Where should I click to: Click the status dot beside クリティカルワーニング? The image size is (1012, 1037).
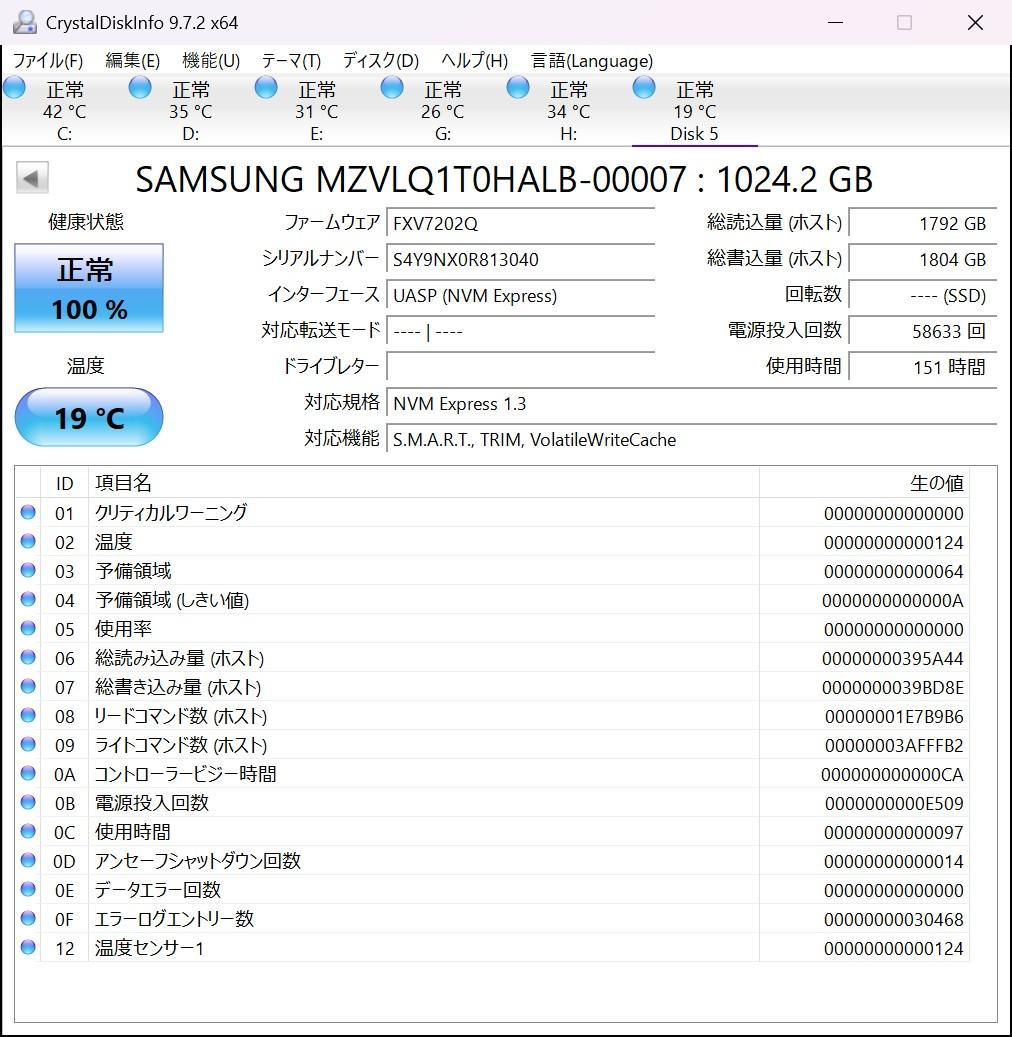tap(28, 512)
